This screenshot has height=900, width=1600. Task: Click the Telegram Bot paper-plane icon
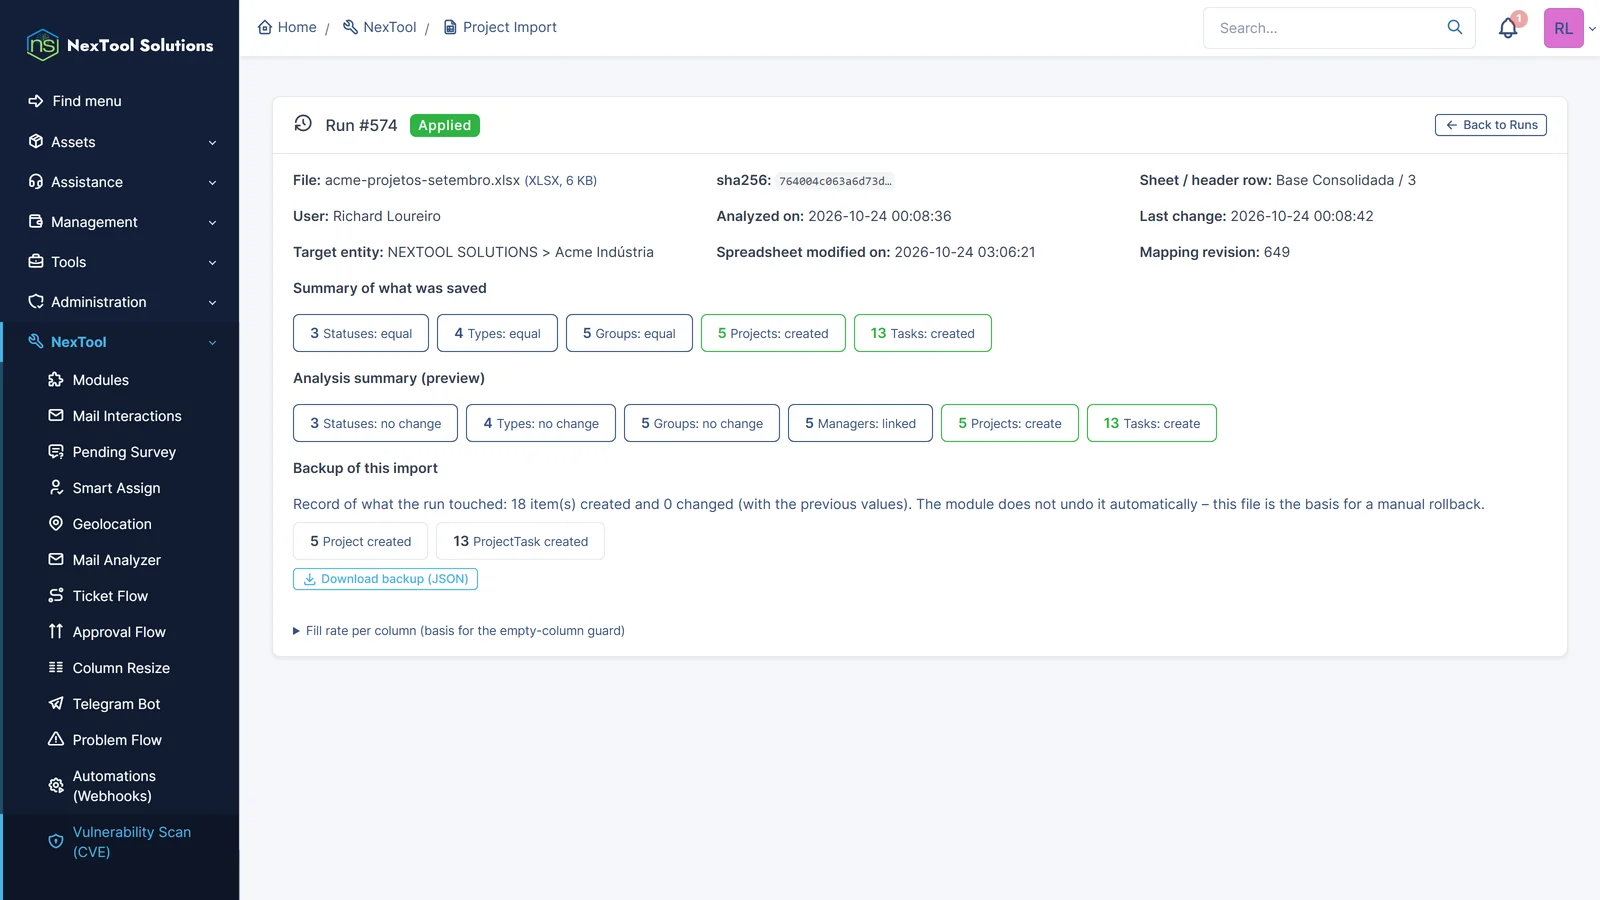(56, 704)
